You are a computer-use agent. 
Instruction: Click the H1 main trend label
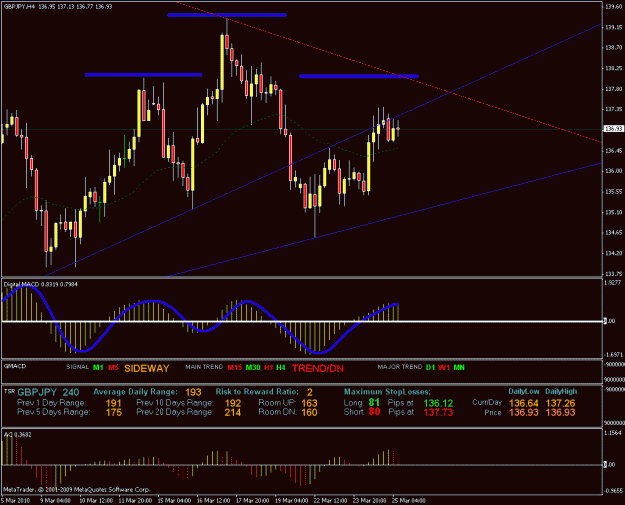point(269,367)
